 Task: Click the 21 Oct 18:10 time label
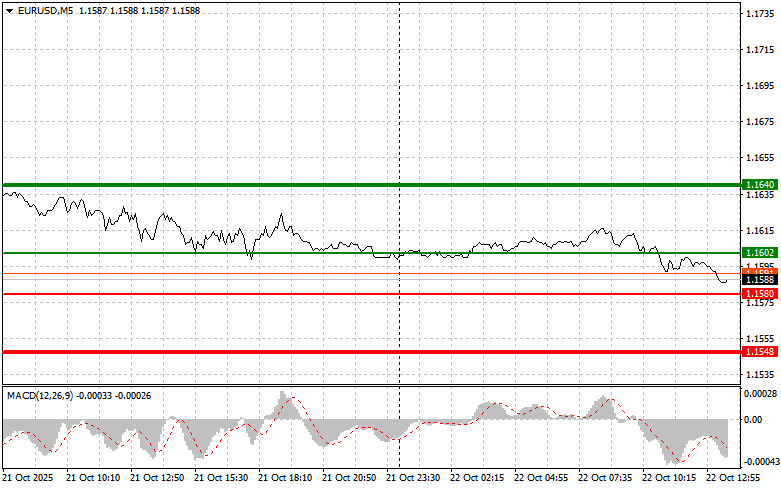(285, 478)
